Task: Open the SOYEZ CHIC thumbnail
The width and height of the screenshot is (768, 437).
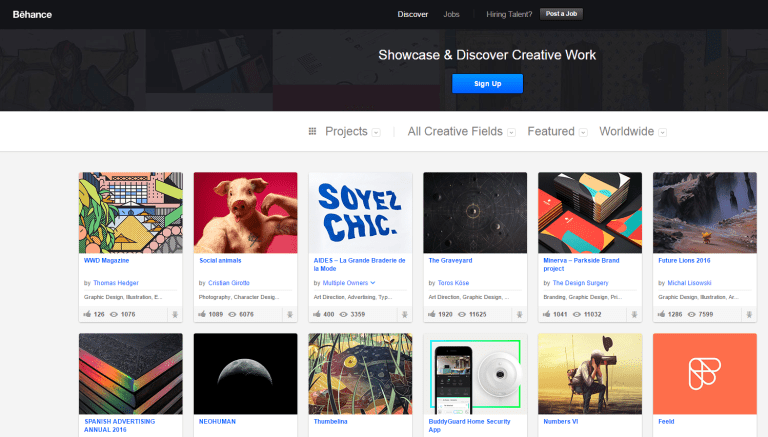Action: (x=360, y=213)
